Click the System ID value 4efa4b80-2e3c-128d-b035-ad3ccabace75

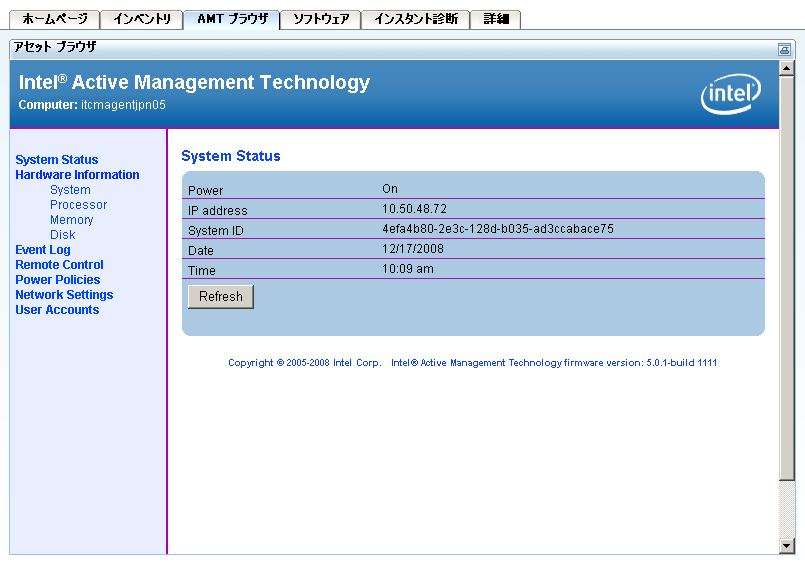click(497, 229)
